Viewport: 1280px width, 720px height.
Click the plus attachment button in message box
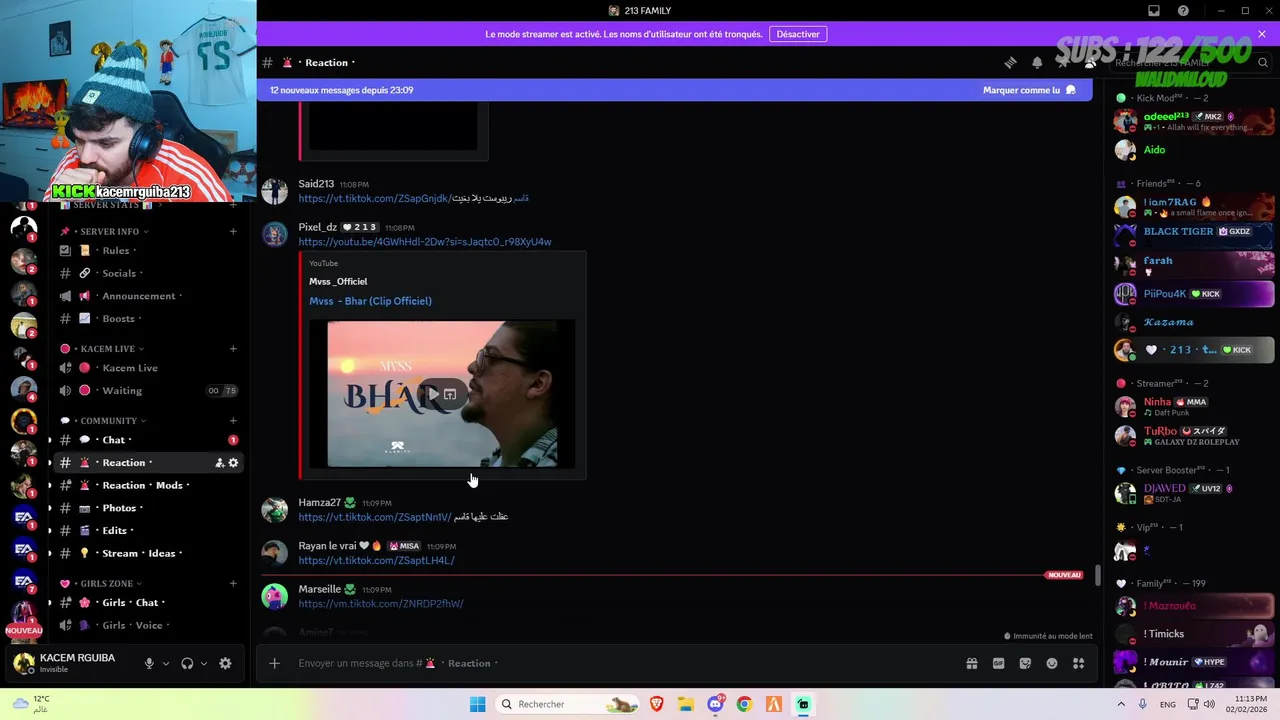274,663
